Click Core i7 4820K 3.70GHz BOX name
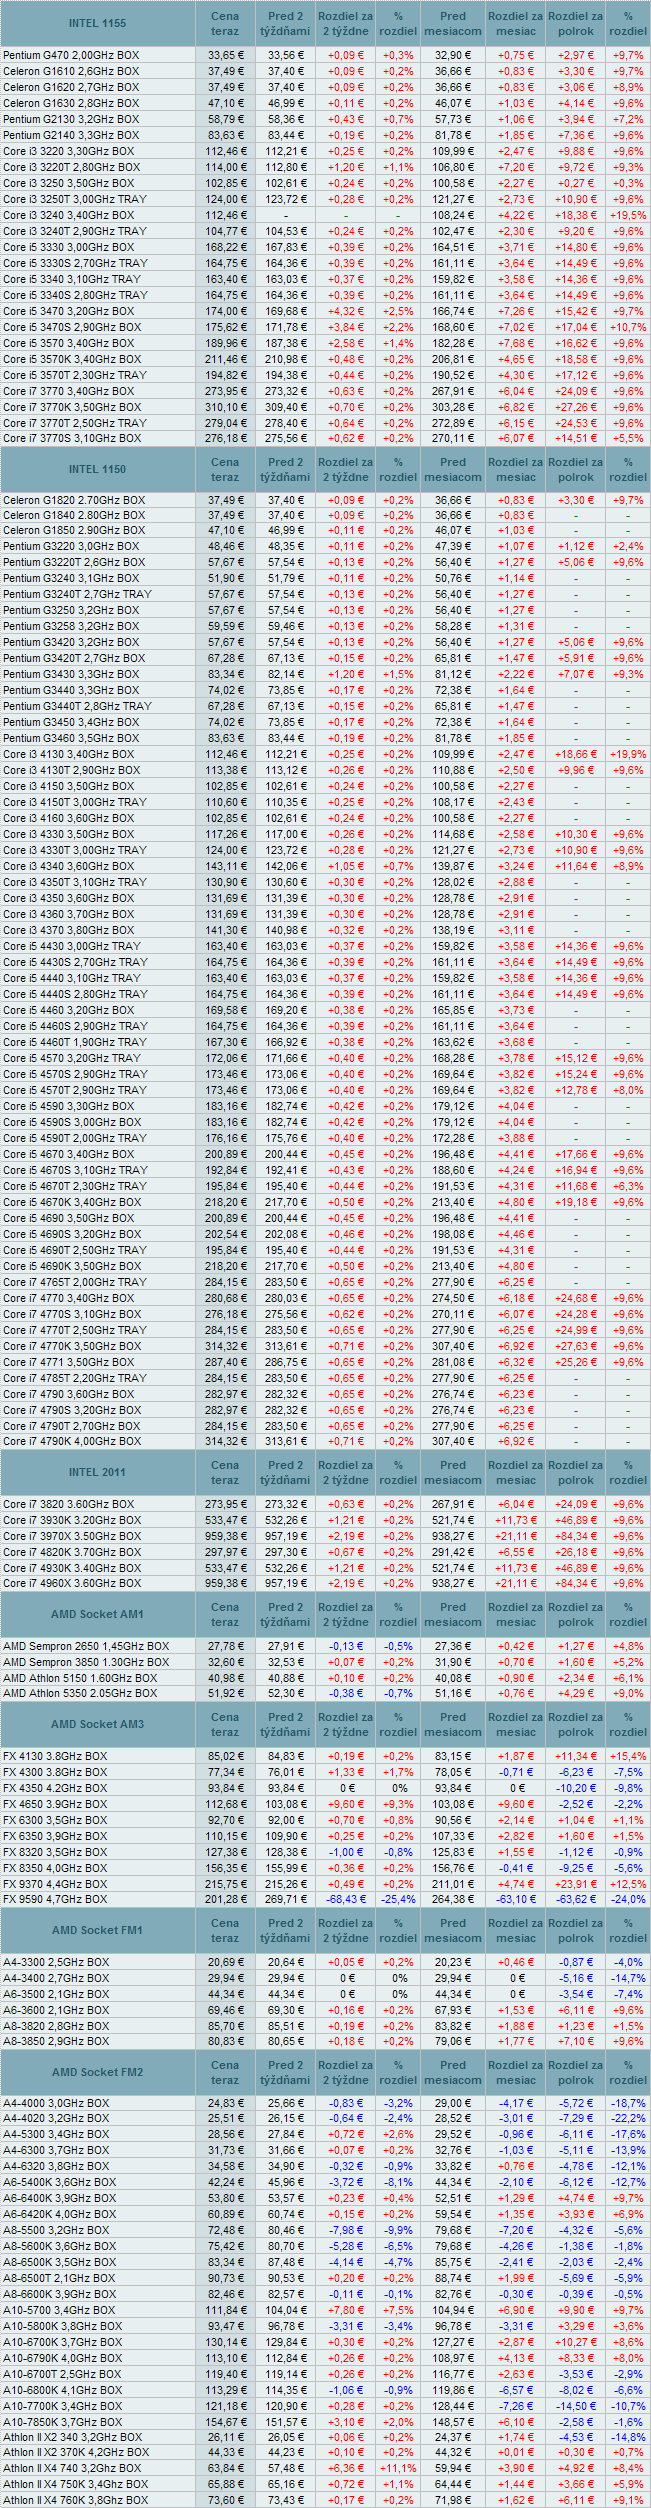 72,1552
